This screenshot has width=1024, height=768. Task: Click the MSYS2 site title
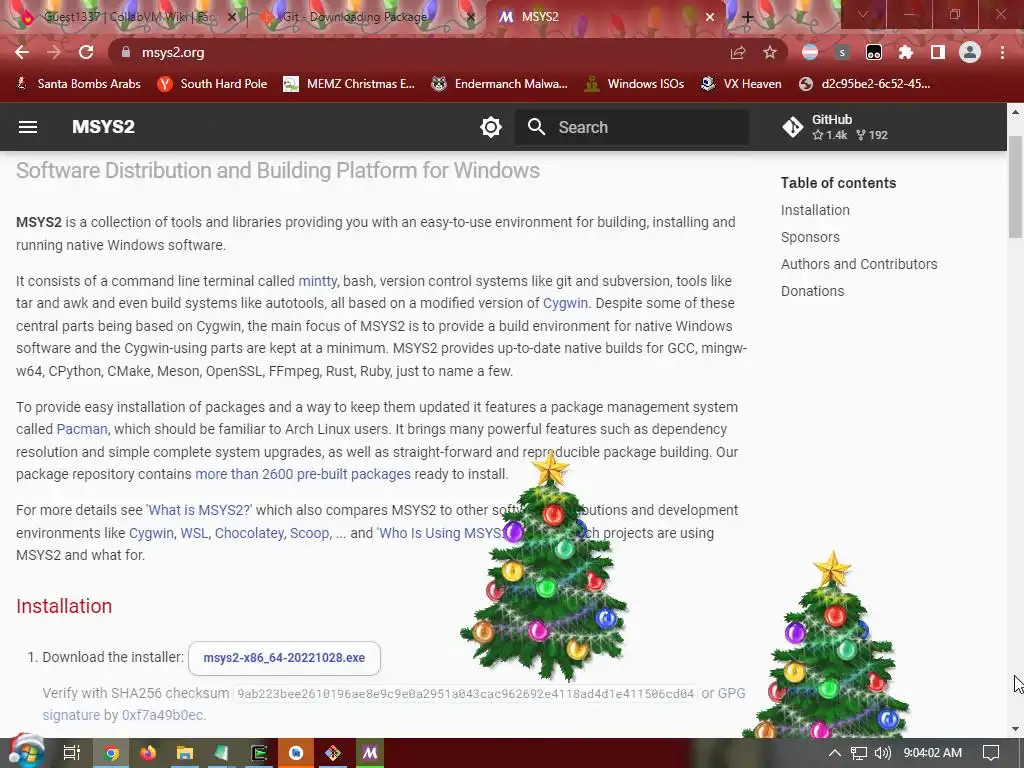tap(103, 127)
